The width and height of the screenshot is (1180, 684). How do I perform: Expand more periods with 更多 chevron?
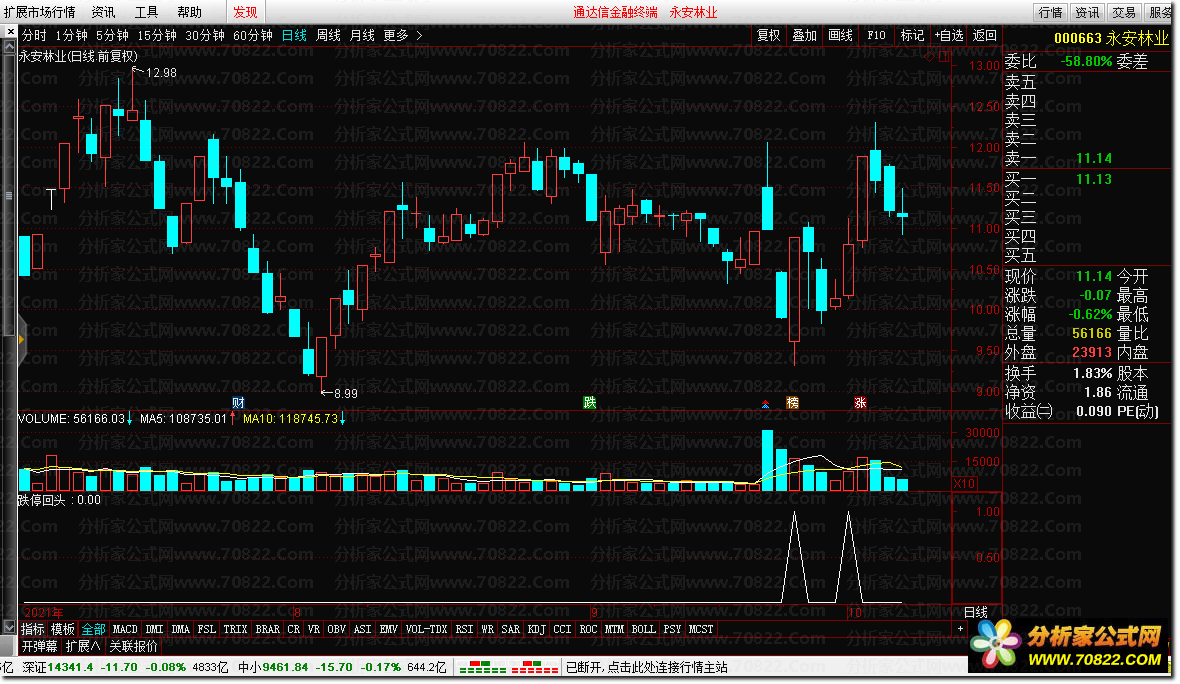click(x=419, y=35)
